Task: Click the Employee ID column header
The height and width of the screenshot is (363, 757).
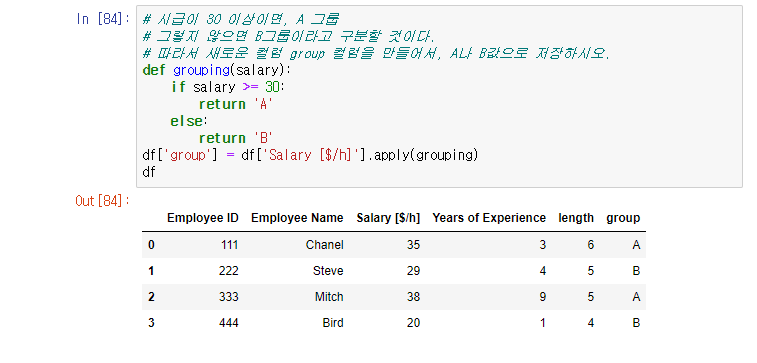Action: tap(203, 218)
